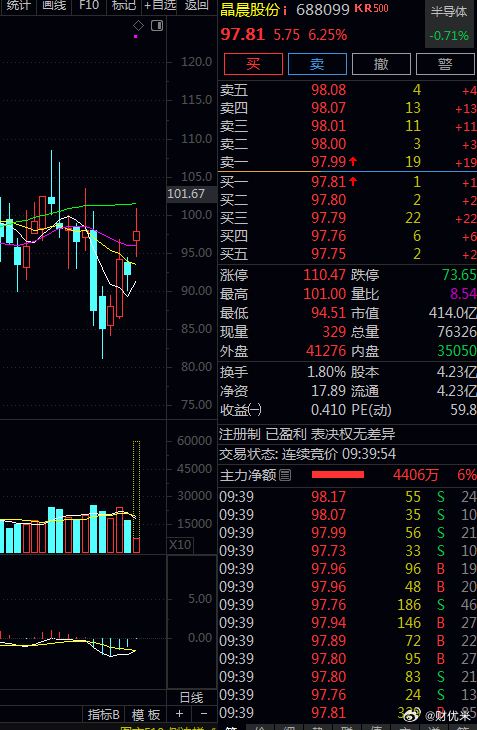Open the 统计 statistics toolbar item
Image resolution: width=477 pixels, height=730 pixels.
(17, 6)
